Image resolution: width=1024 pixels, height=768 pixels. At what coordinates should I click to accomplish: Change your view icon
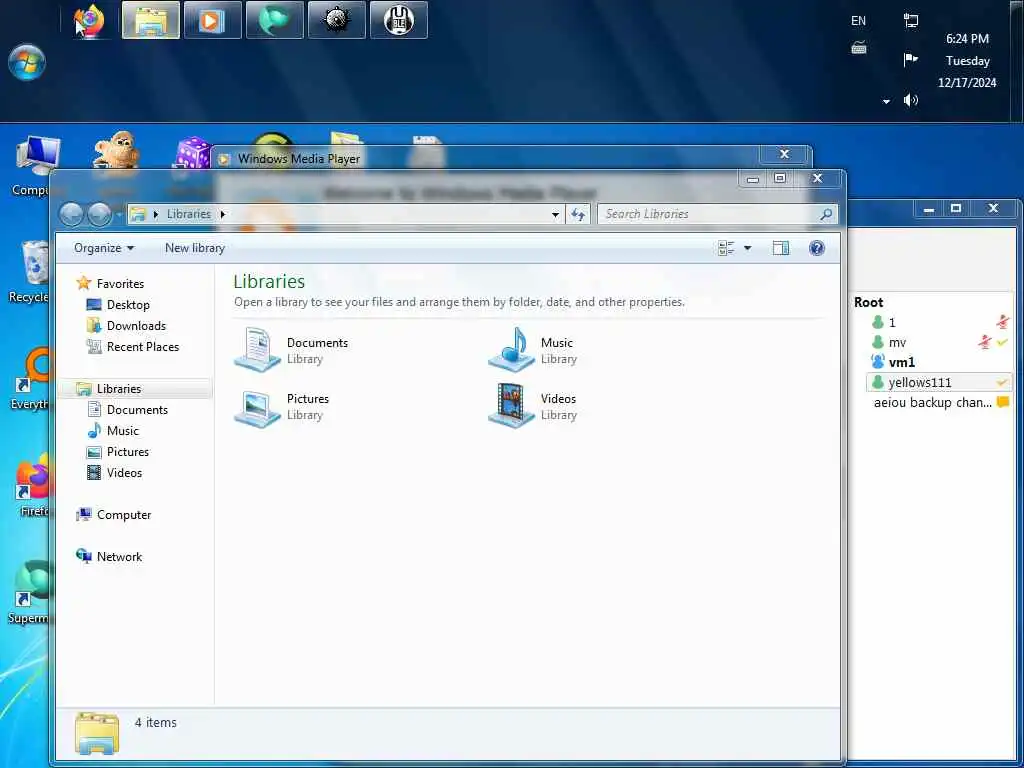[x=726, y=248]
